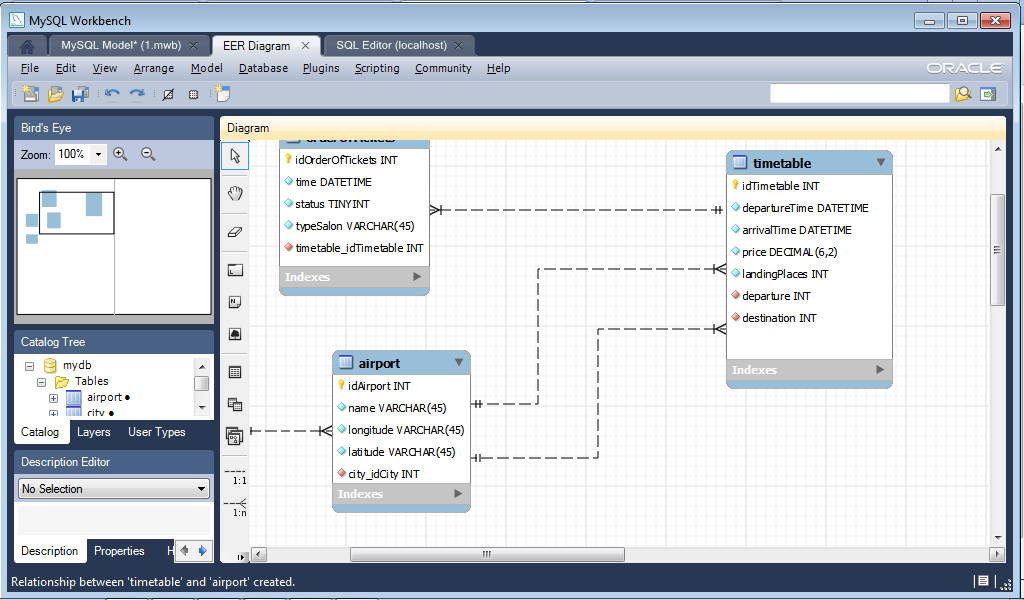Select the pointer selection tool
Image resolution: width=1024 pixels, height=600 pixels.
coord(235,156)
